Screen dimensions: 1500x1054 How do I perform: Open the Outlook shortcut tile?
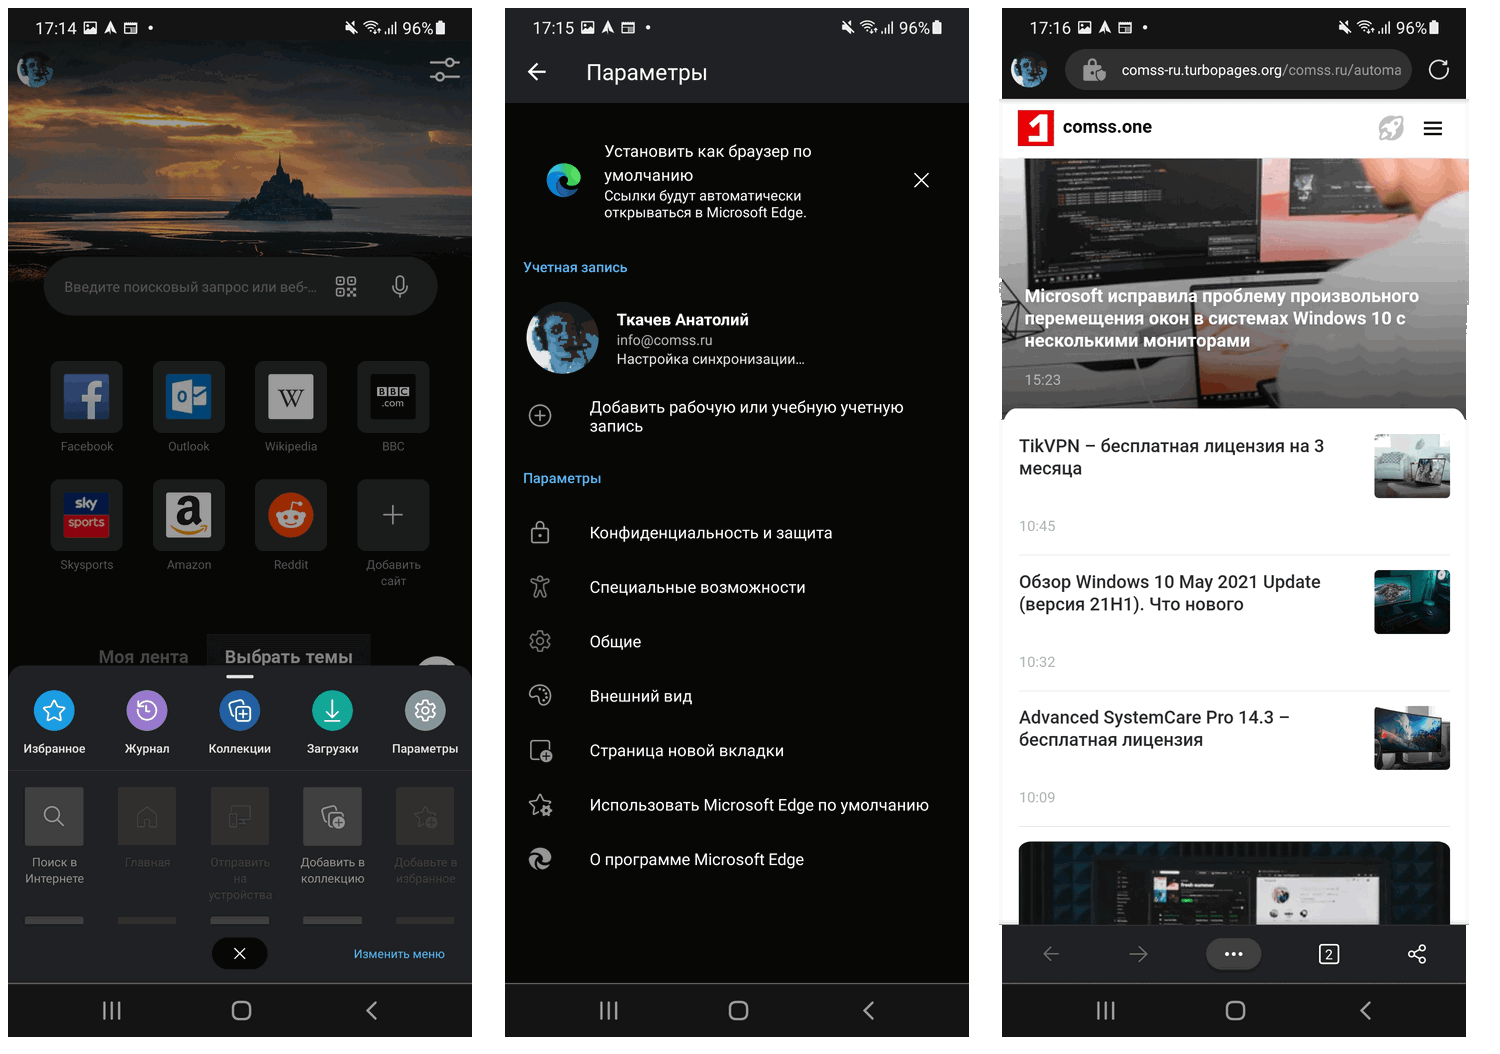tap(189, 398)
